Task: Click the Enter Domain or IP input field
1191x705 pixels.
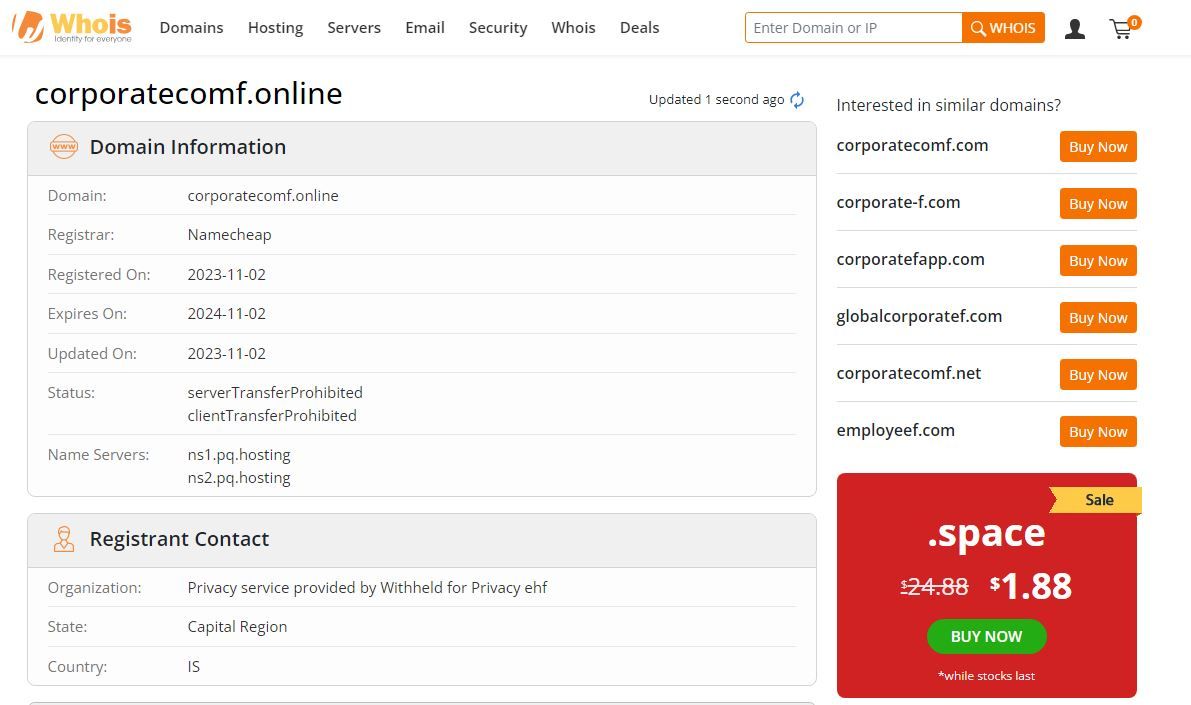Action: (x=853, y=27)
